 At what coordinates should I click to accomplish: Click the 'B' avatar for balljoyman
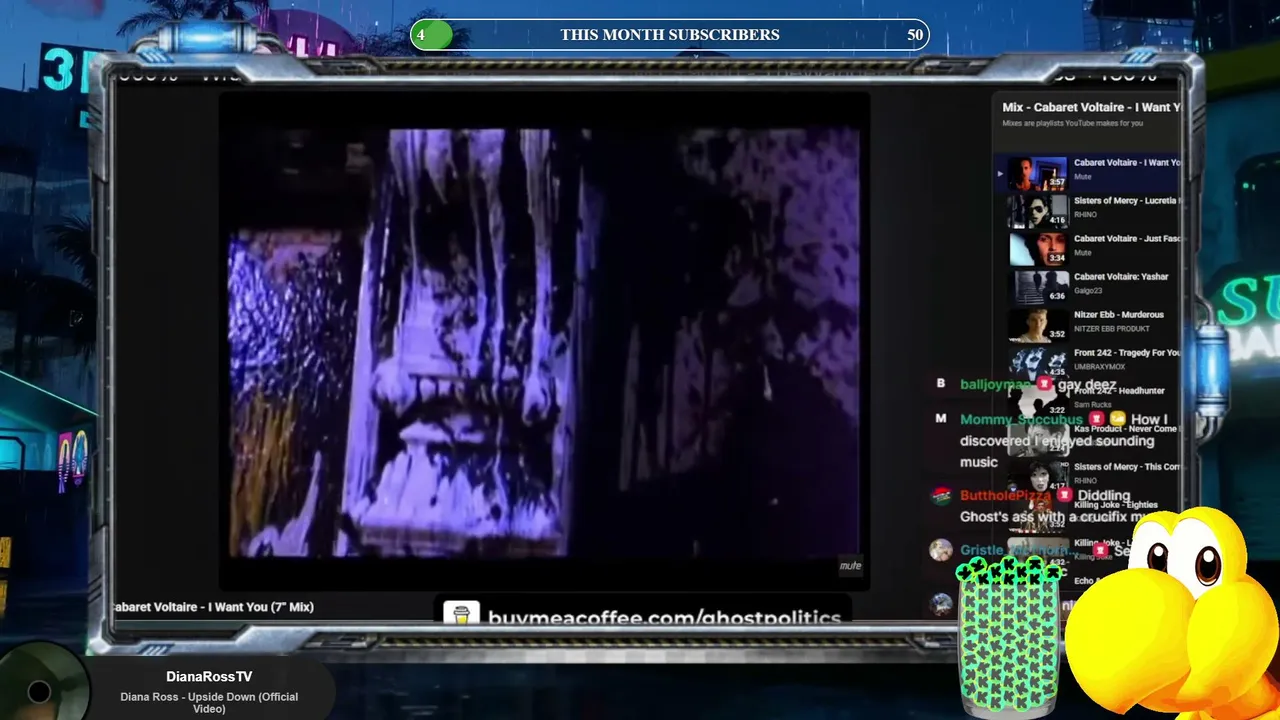(940, 384)
